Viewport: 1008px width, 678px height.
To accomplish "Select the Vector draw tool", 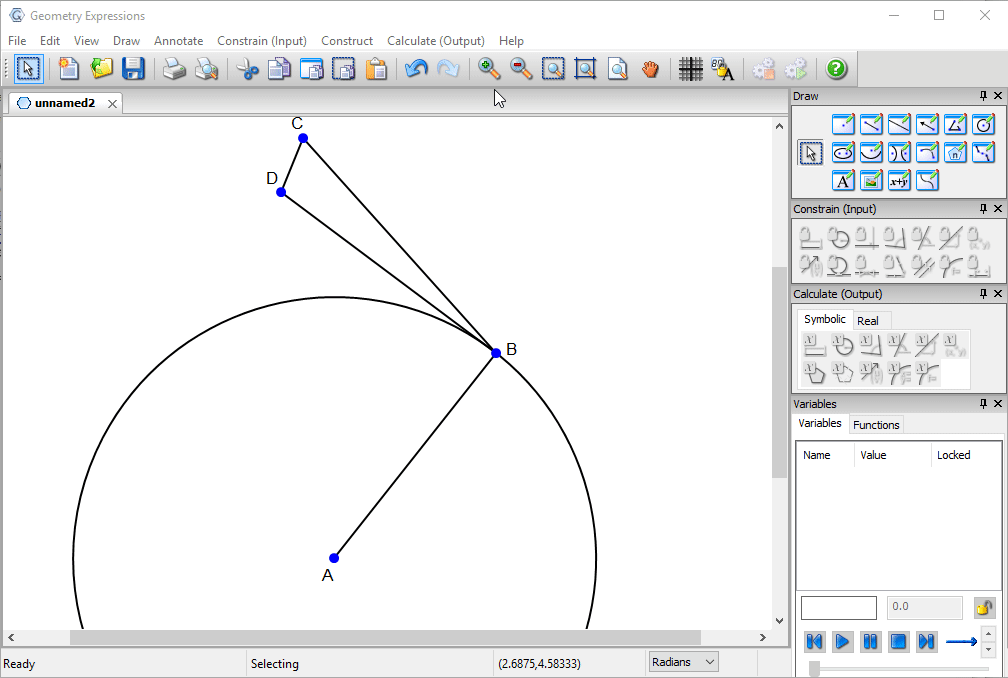I will click(x=927, y=124).
